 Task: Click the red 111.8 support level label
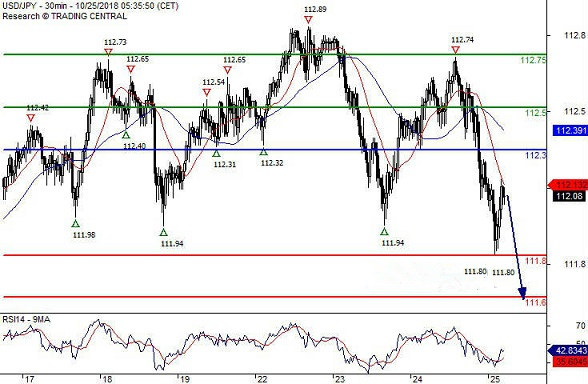coord(535,261)
